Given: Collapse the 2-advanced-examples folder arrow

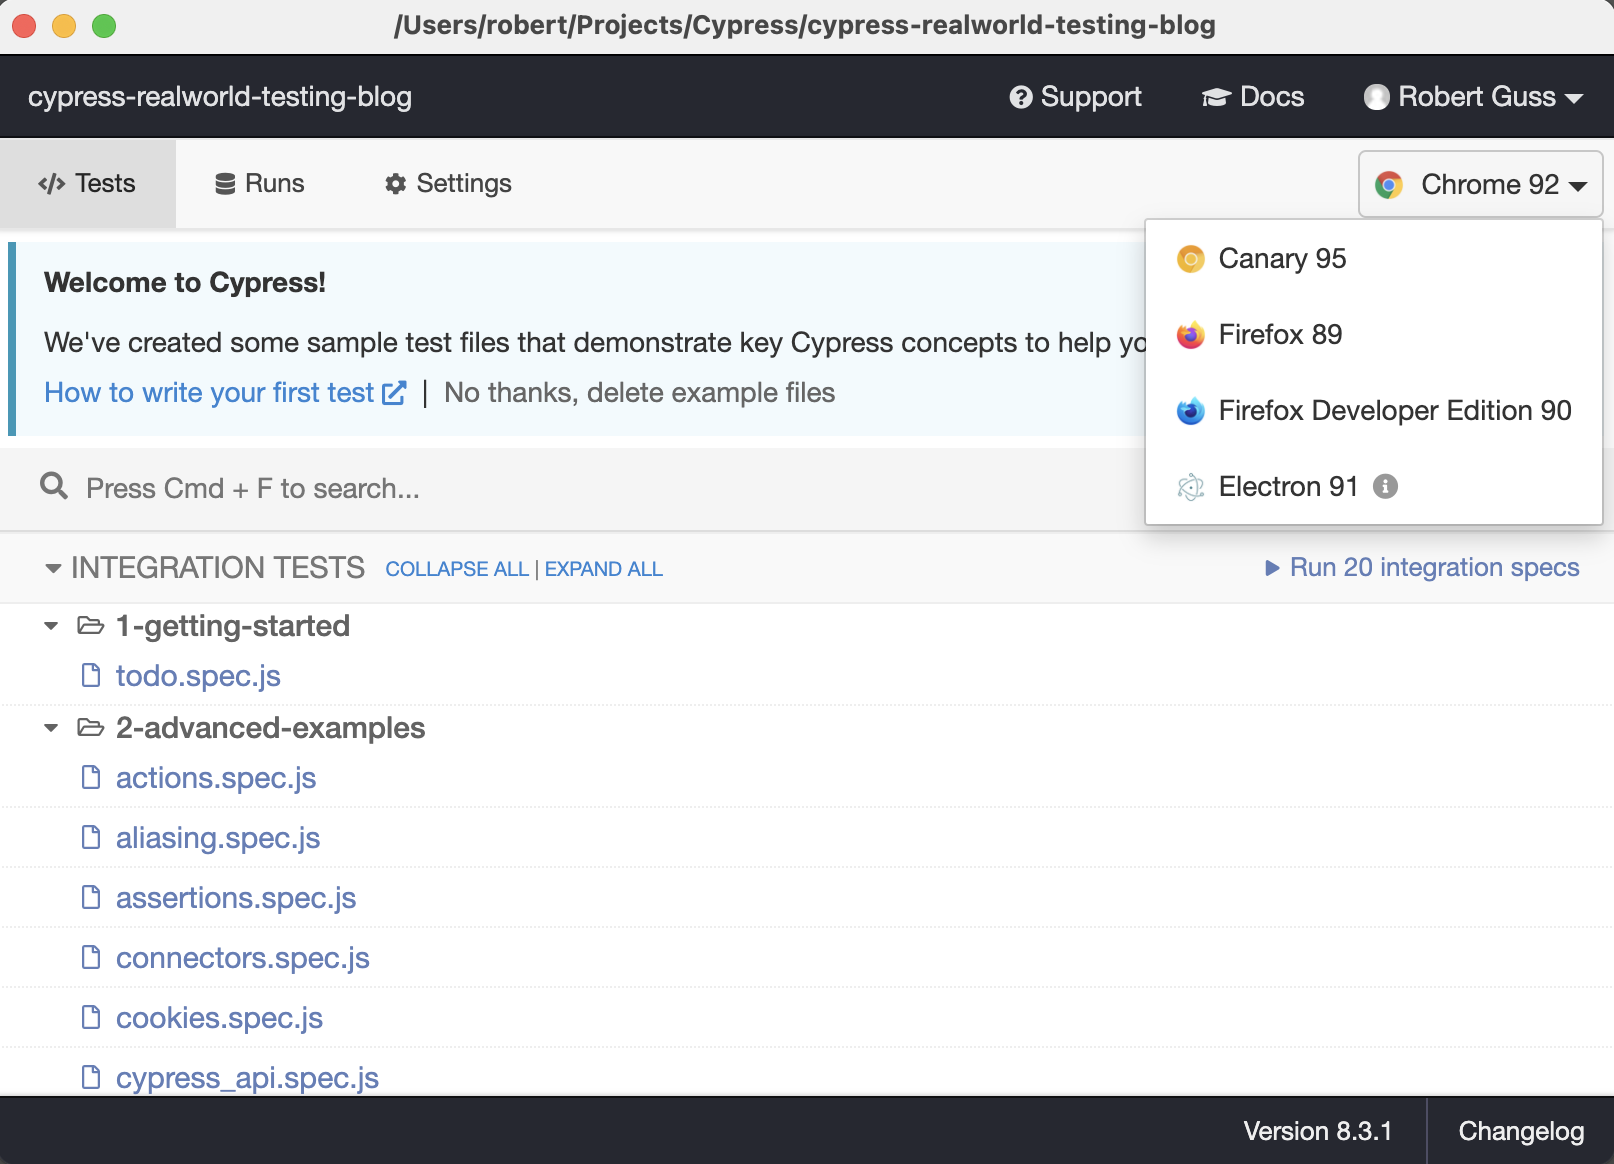Looking at the screenshot, I should 51,728.
